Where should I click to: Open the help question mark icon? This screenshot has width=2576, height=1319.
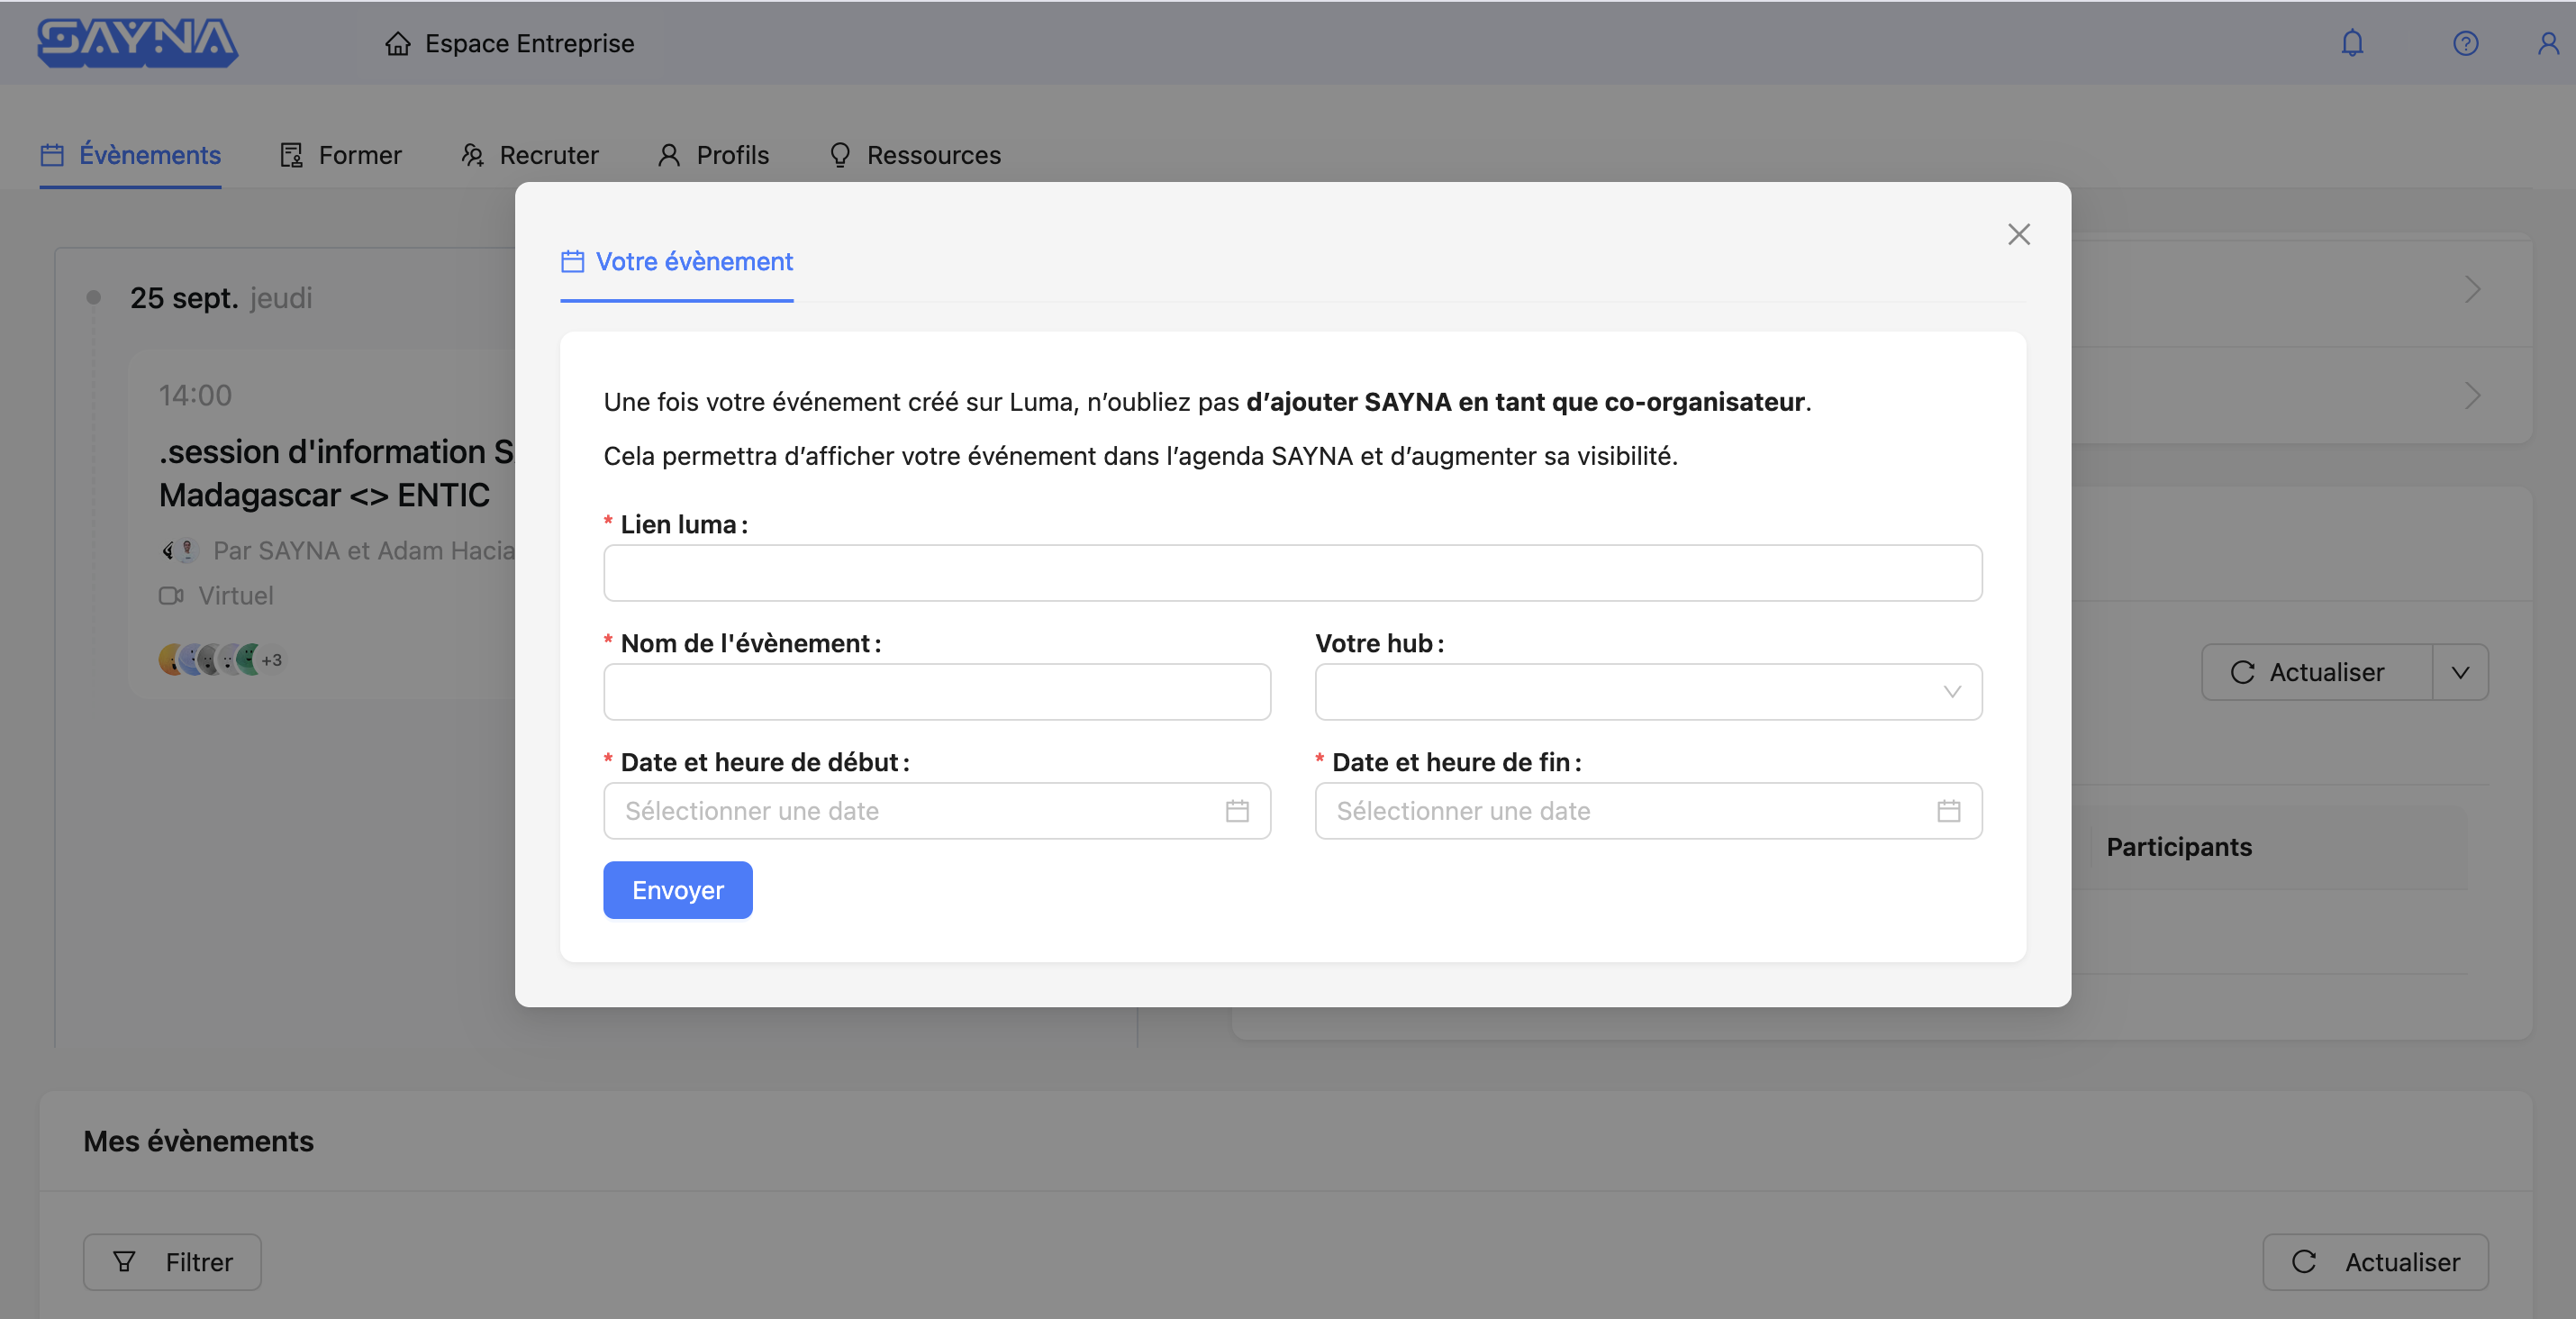[2465, 43]
